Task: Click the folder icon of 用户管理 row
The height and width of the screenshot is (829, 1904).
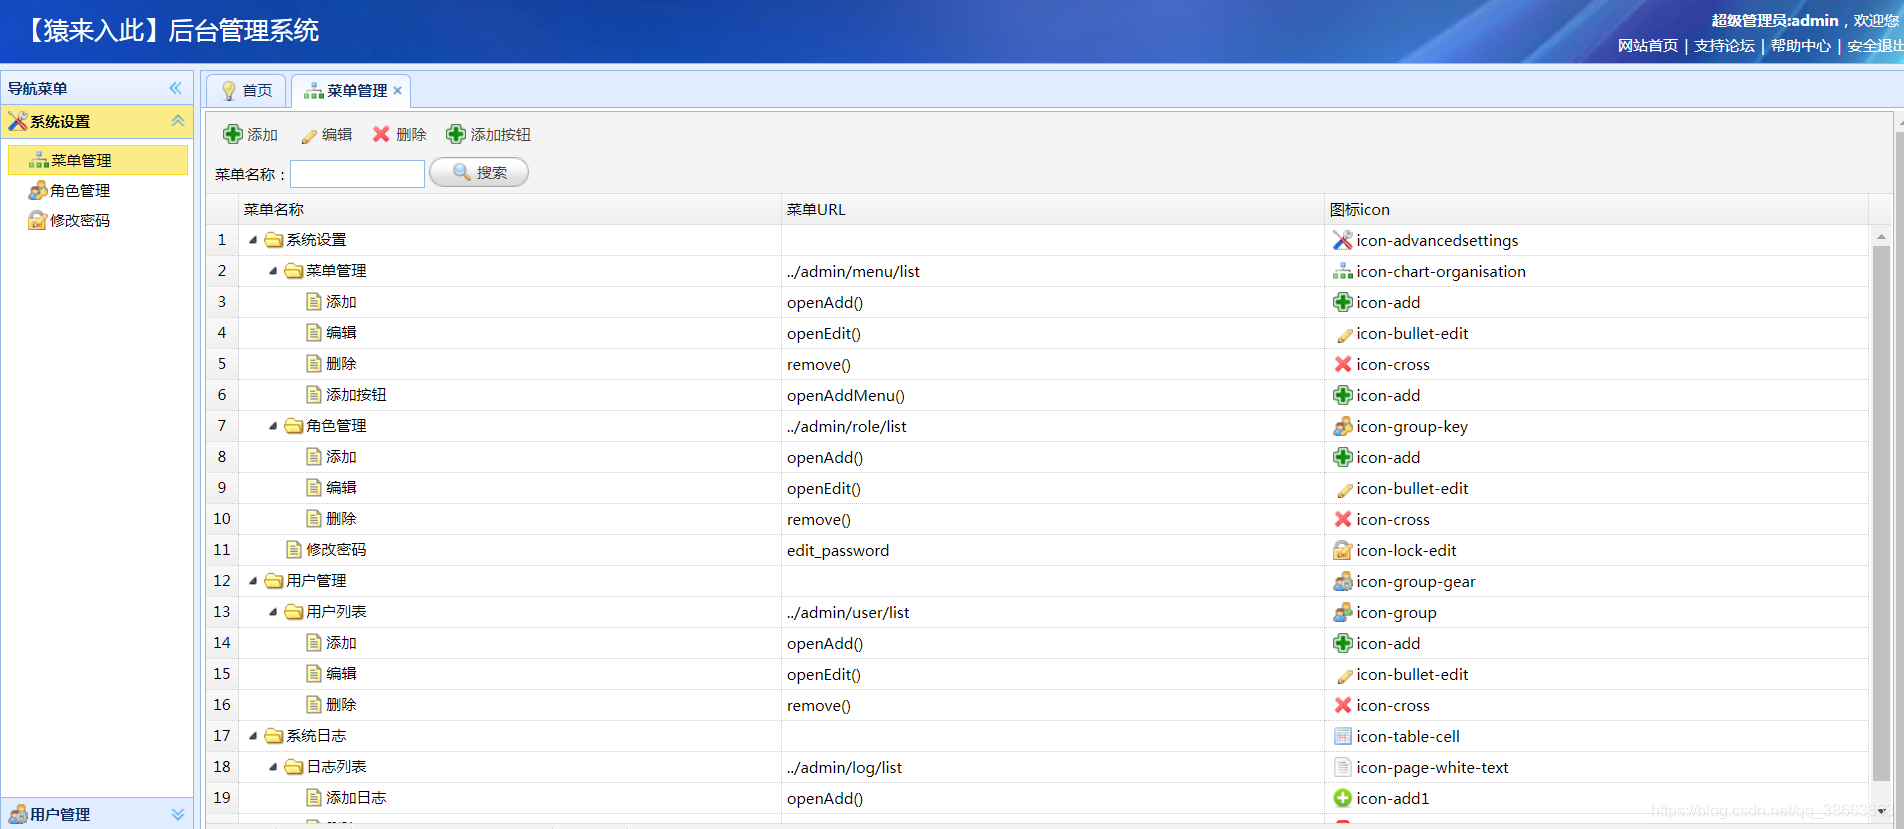Action: pyautogui.click(x=274, y=581)
